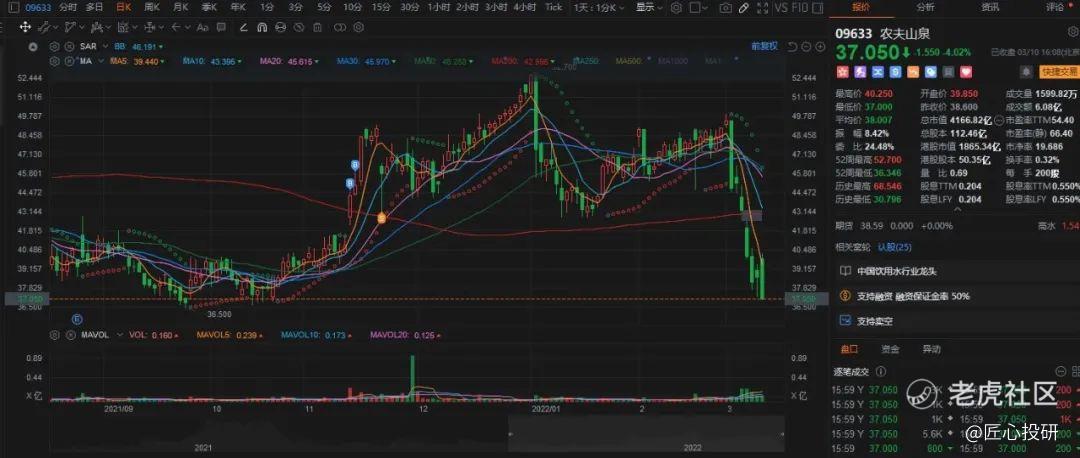Zoom in chart with plus icon
The height and width of the screenshot is (458, 1080).
pos(820,46)
